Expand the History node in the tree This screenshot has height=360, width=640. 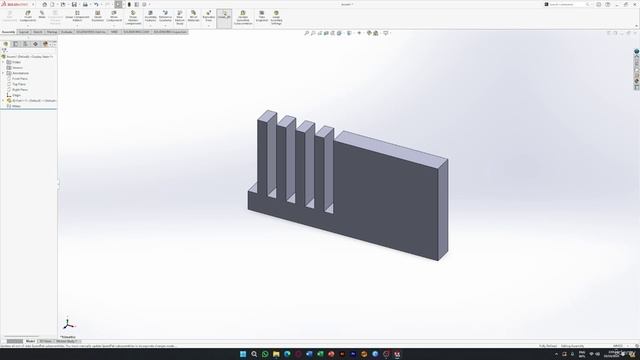[x=3, y=62]
